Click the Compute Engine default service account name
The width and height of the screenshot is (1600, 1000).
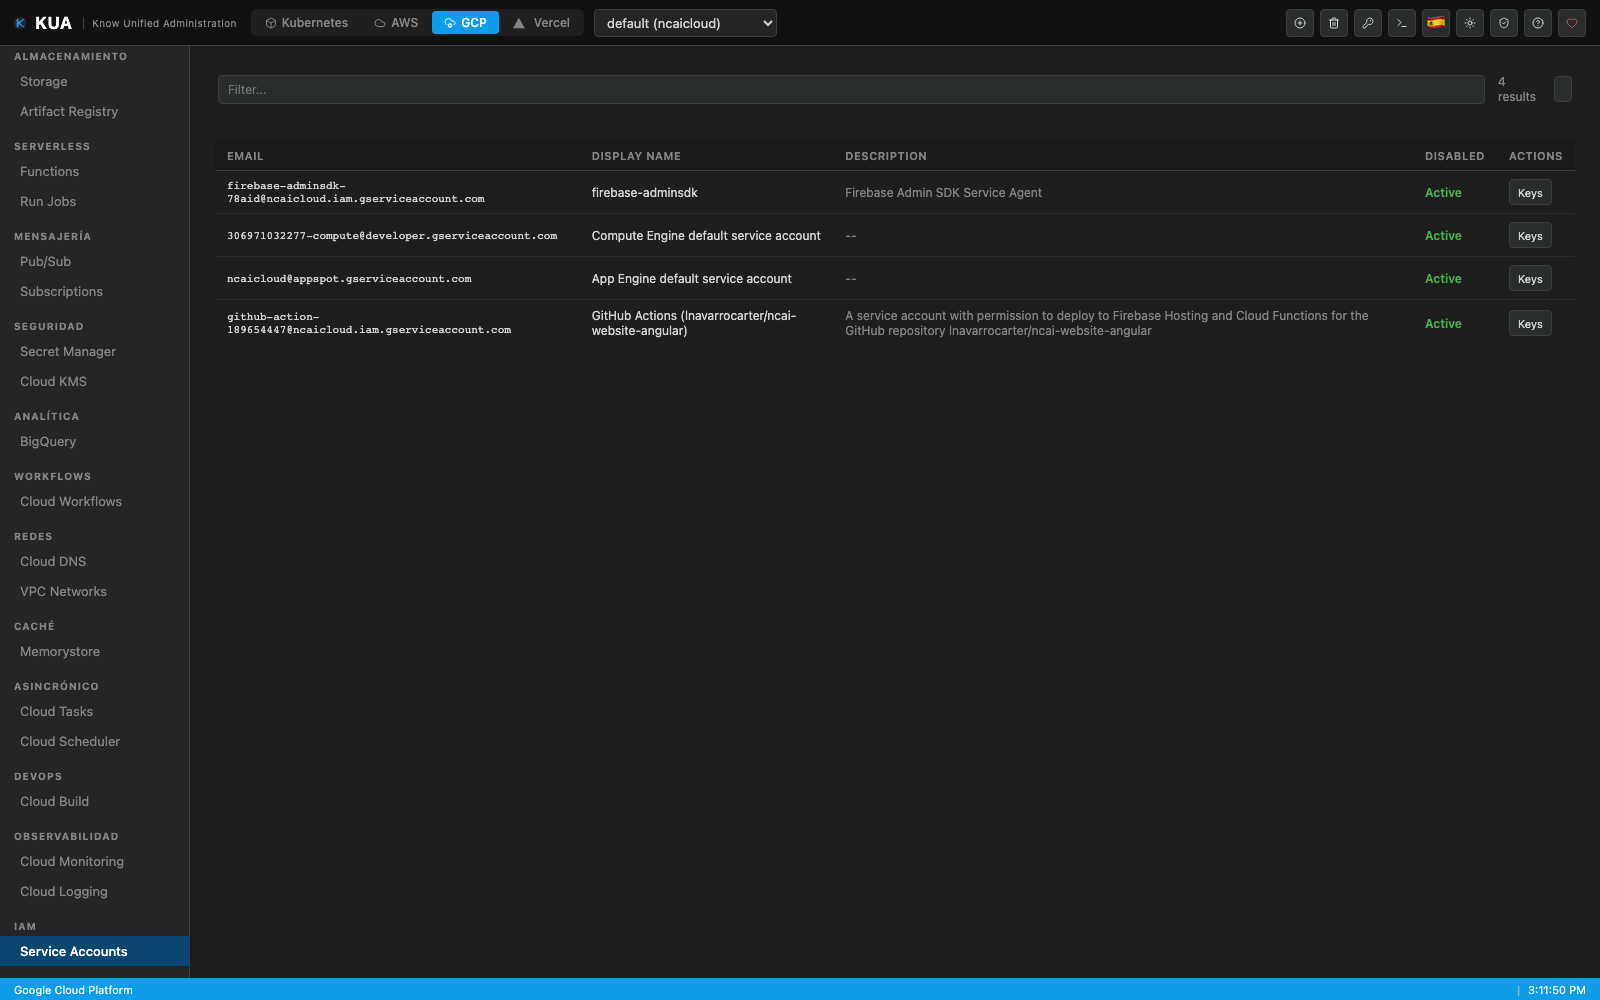point(706,236)
